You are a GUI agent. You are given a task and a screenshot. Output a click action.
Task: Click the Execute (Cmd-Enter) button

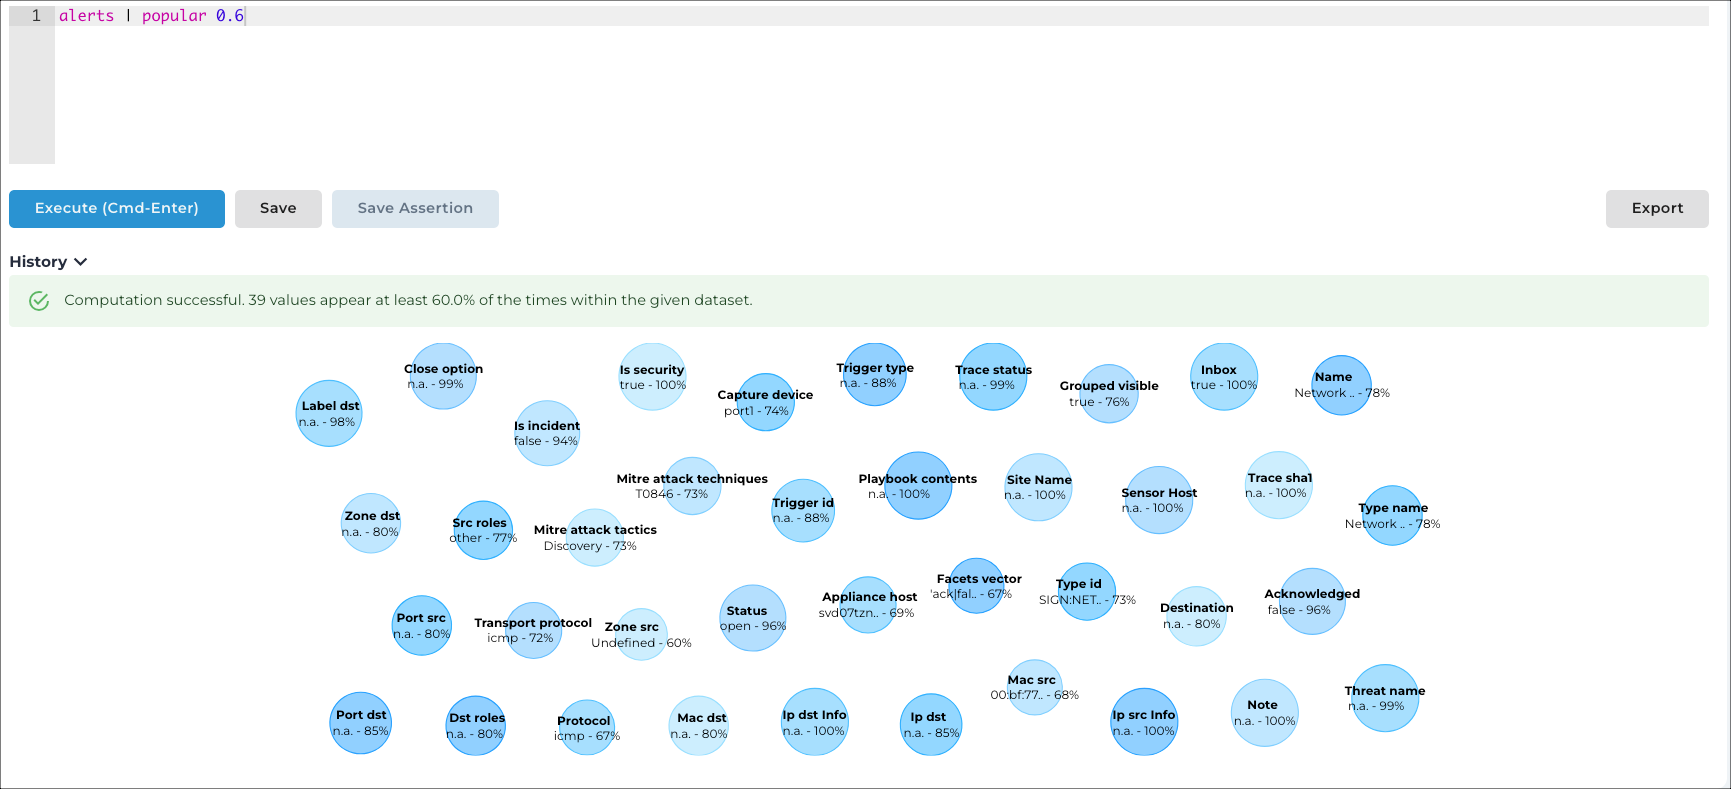coord(117,209)
